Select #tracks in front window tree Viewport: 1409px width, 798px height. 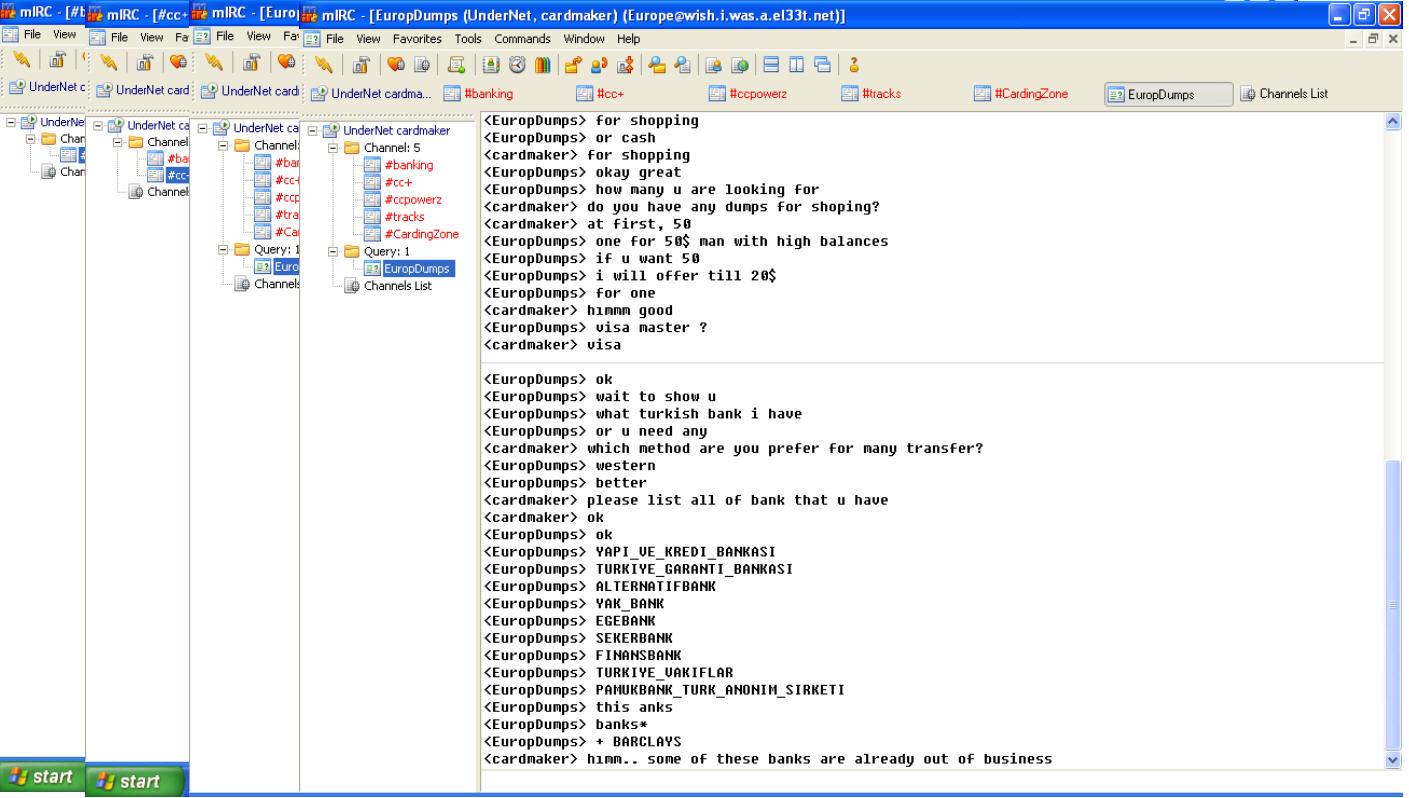404,217
